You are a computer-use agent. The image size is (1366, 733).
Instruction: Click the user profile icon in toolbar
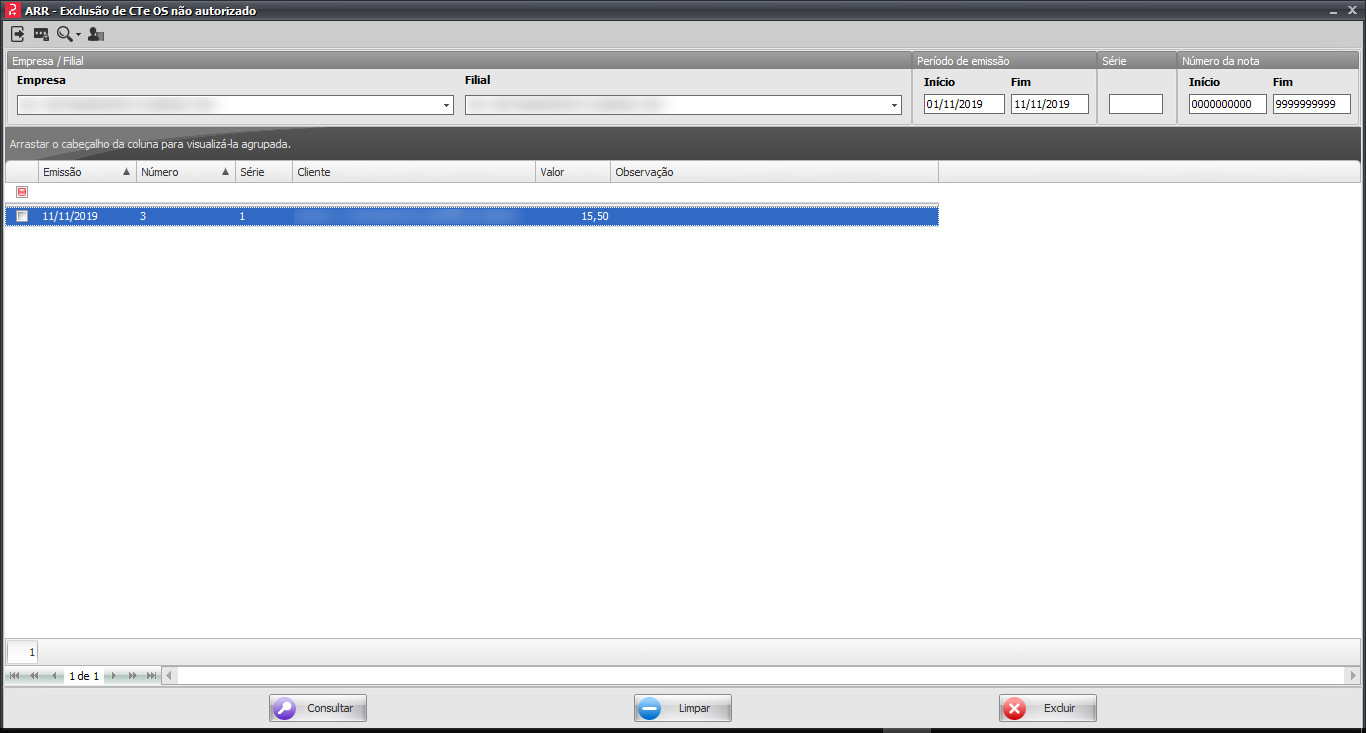click(96, 34)
